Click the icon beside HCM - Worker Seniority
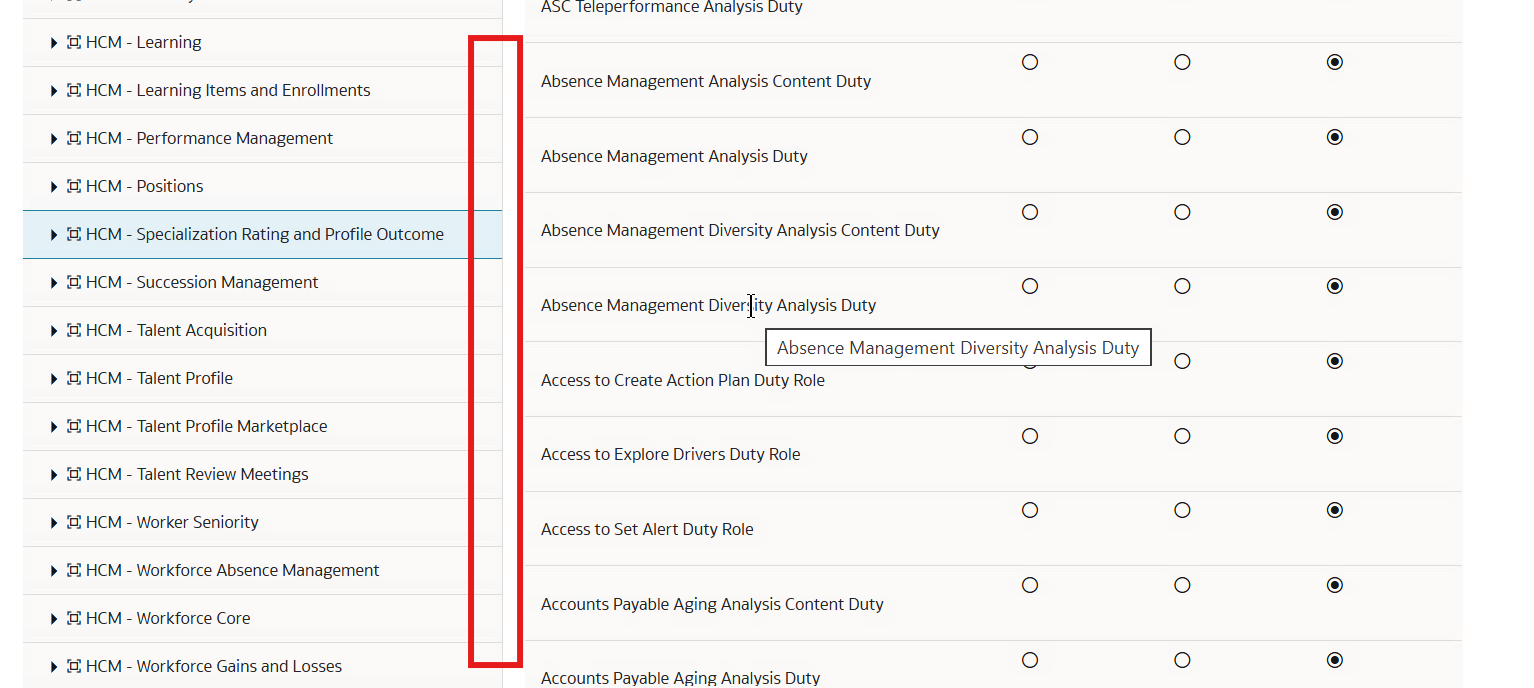This screenshot has height=688, width=1534. pos(74,522)
